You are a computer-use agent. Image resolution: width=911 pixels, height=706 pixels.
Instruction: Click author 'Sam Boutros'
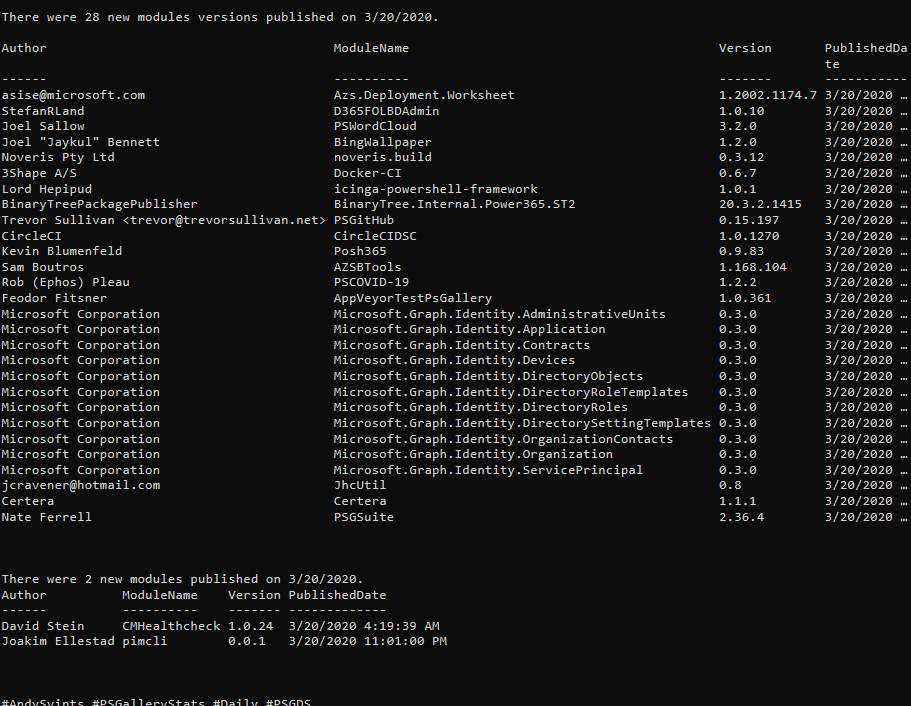pos(43,267)
